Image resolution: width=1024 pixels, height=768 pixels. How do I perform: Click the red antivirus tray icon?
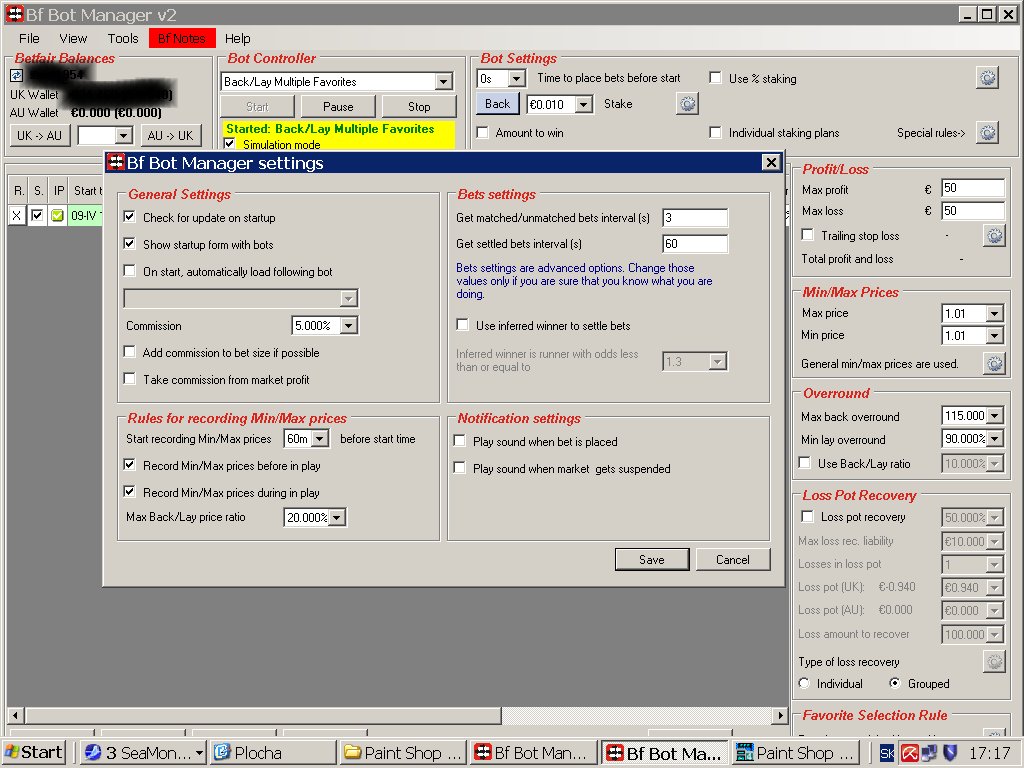click(x=909, y=754)
